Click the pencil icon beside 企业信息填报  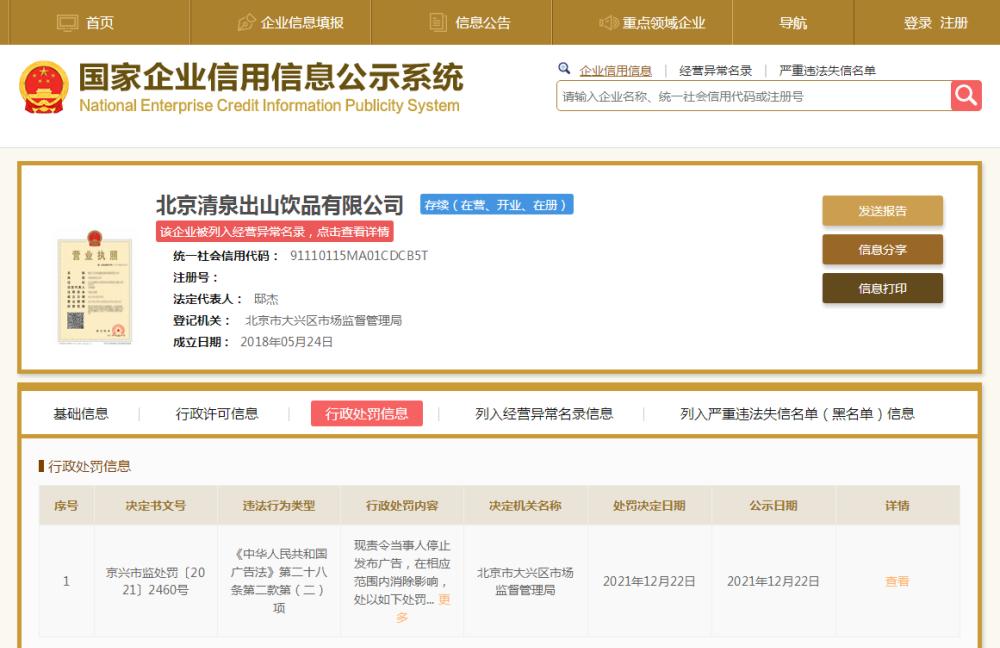[246, 23]
